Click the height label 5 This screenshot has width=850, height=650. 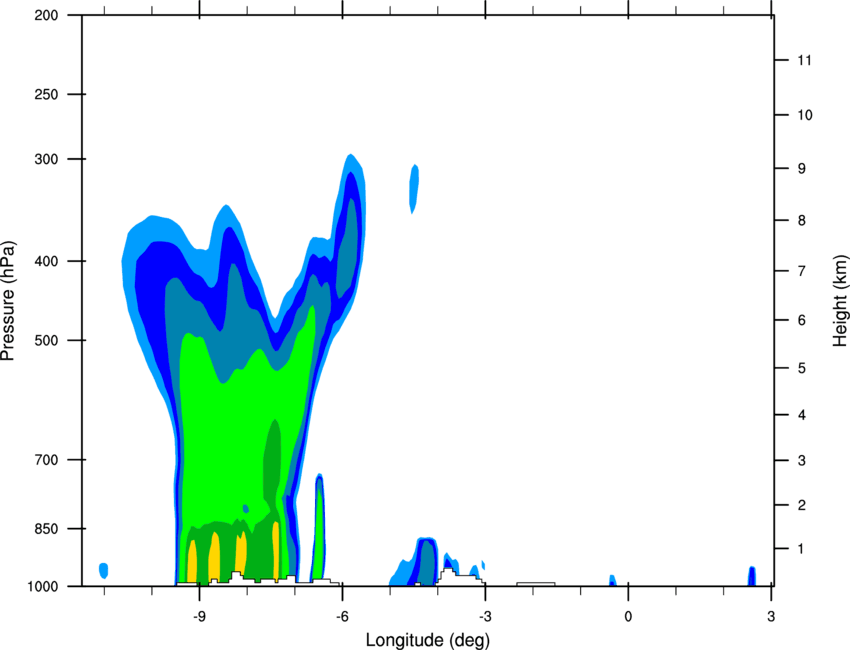(x=802, y=368)
